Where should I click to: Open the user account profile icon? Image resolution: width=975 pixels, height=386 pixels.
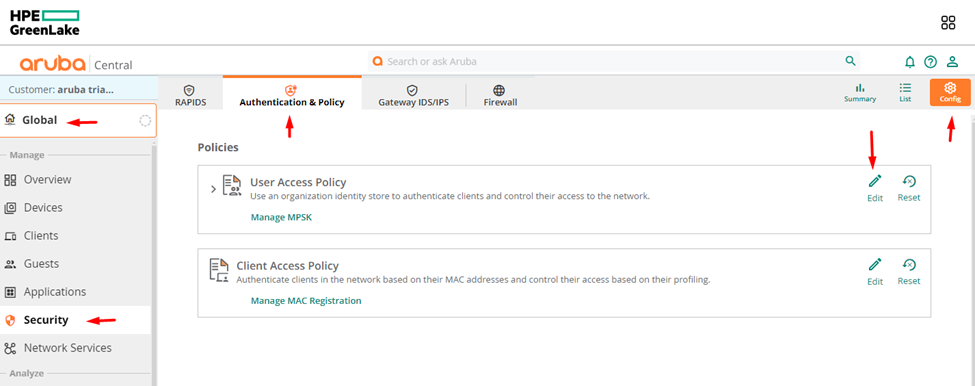[x=952, y=62]
